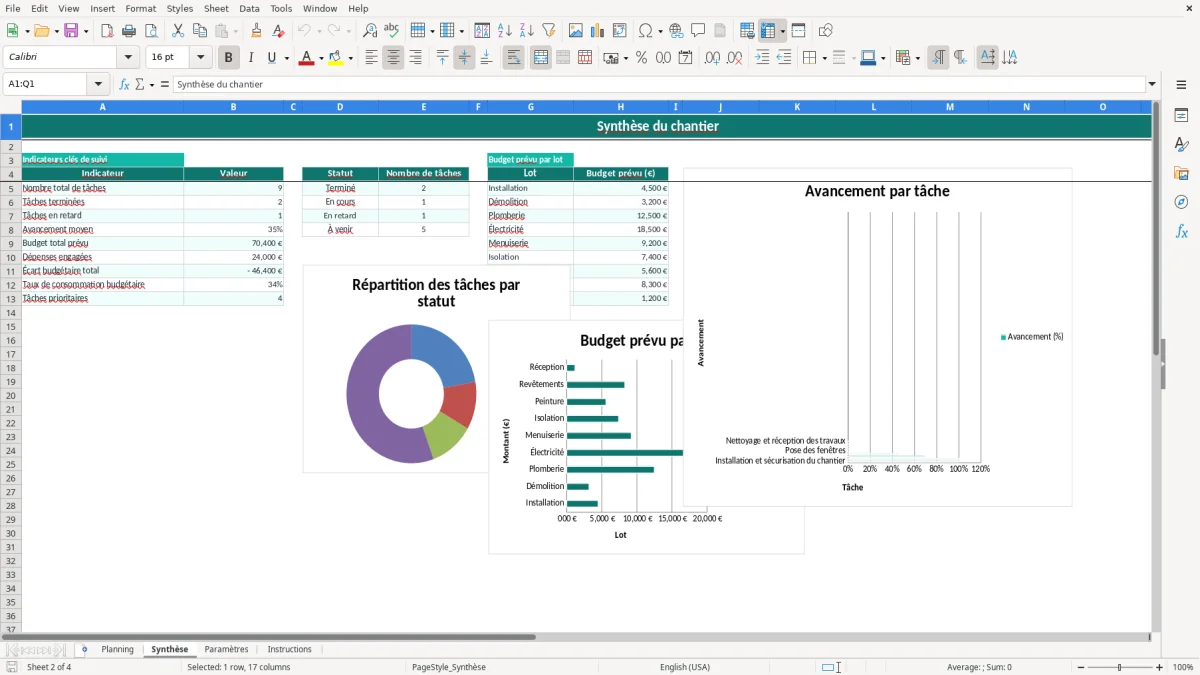Expand the Name Box dropdown
The height and width of the screenshot is (675, 1200).
coord(98,84)
